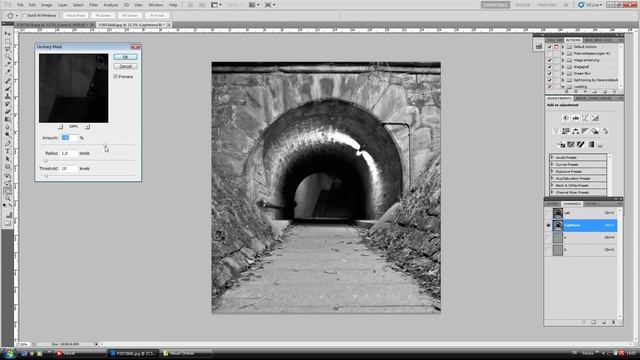The image size is (640, 360).
Task: Open the collapsed history panel icon
Action: (539, 47)
